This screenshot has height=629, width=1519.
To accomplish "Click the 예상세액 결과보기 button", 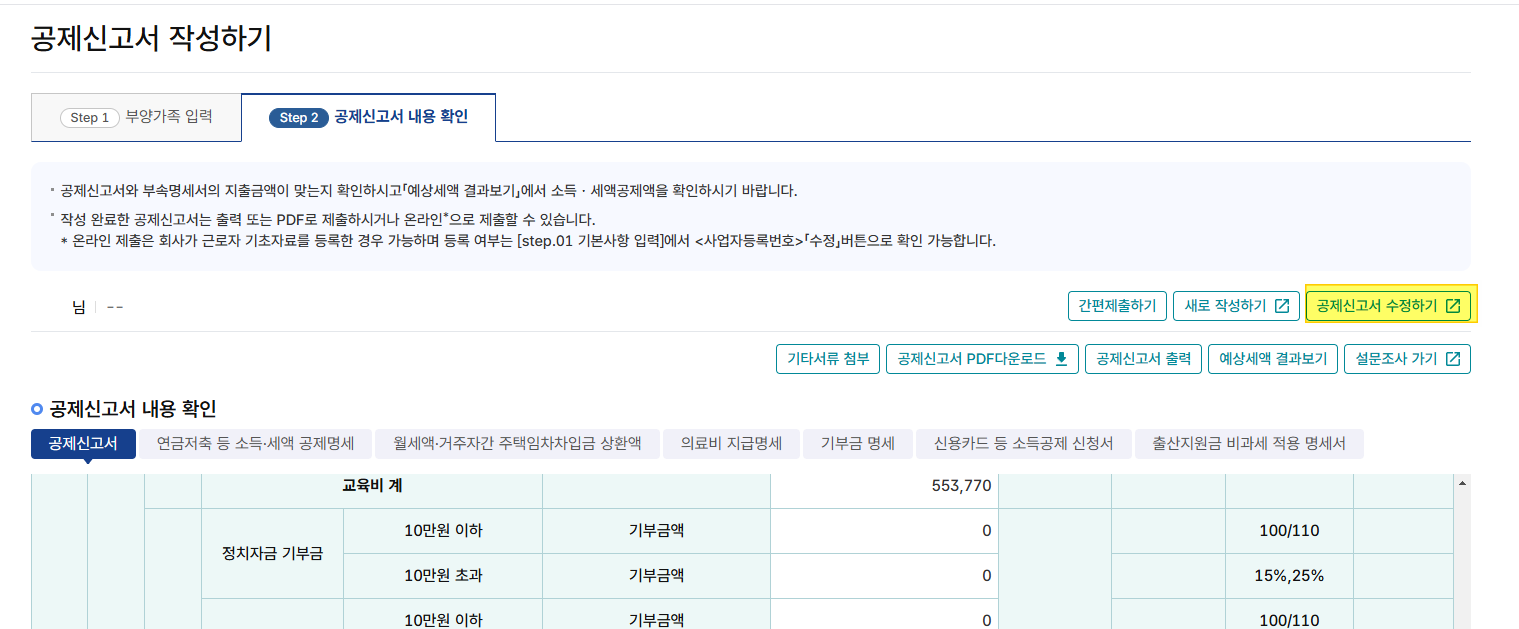I will 1273,359.
